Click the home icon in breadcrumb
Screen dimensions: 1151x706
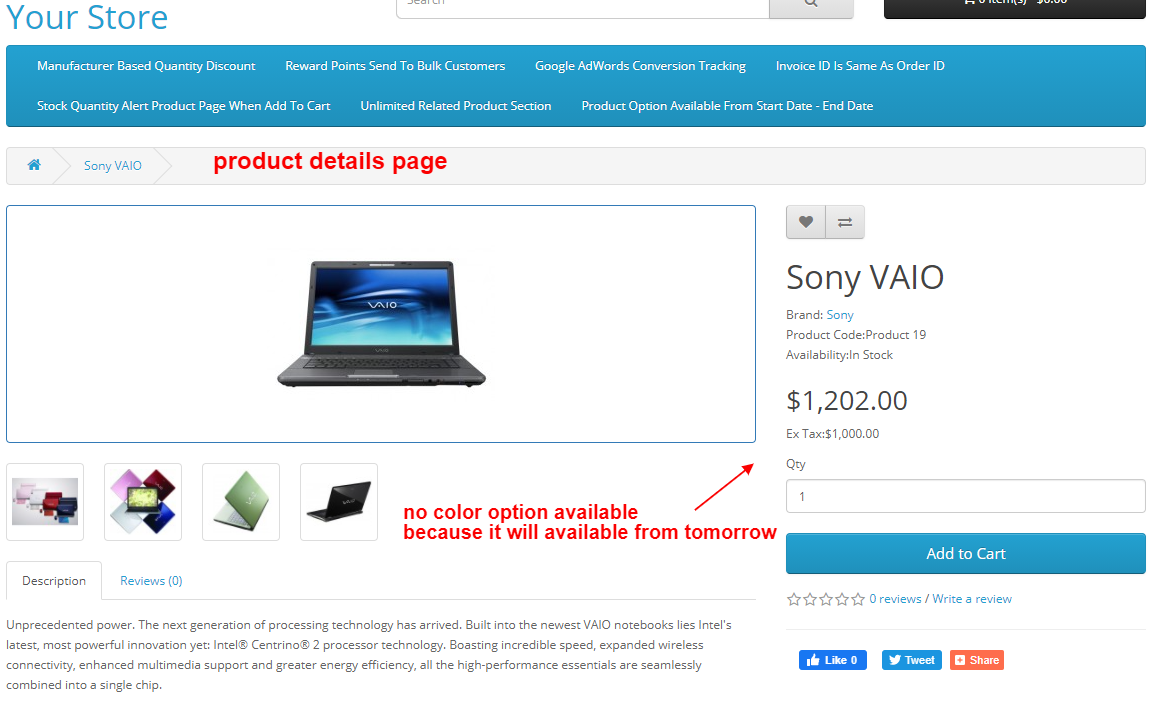point(34,164)
